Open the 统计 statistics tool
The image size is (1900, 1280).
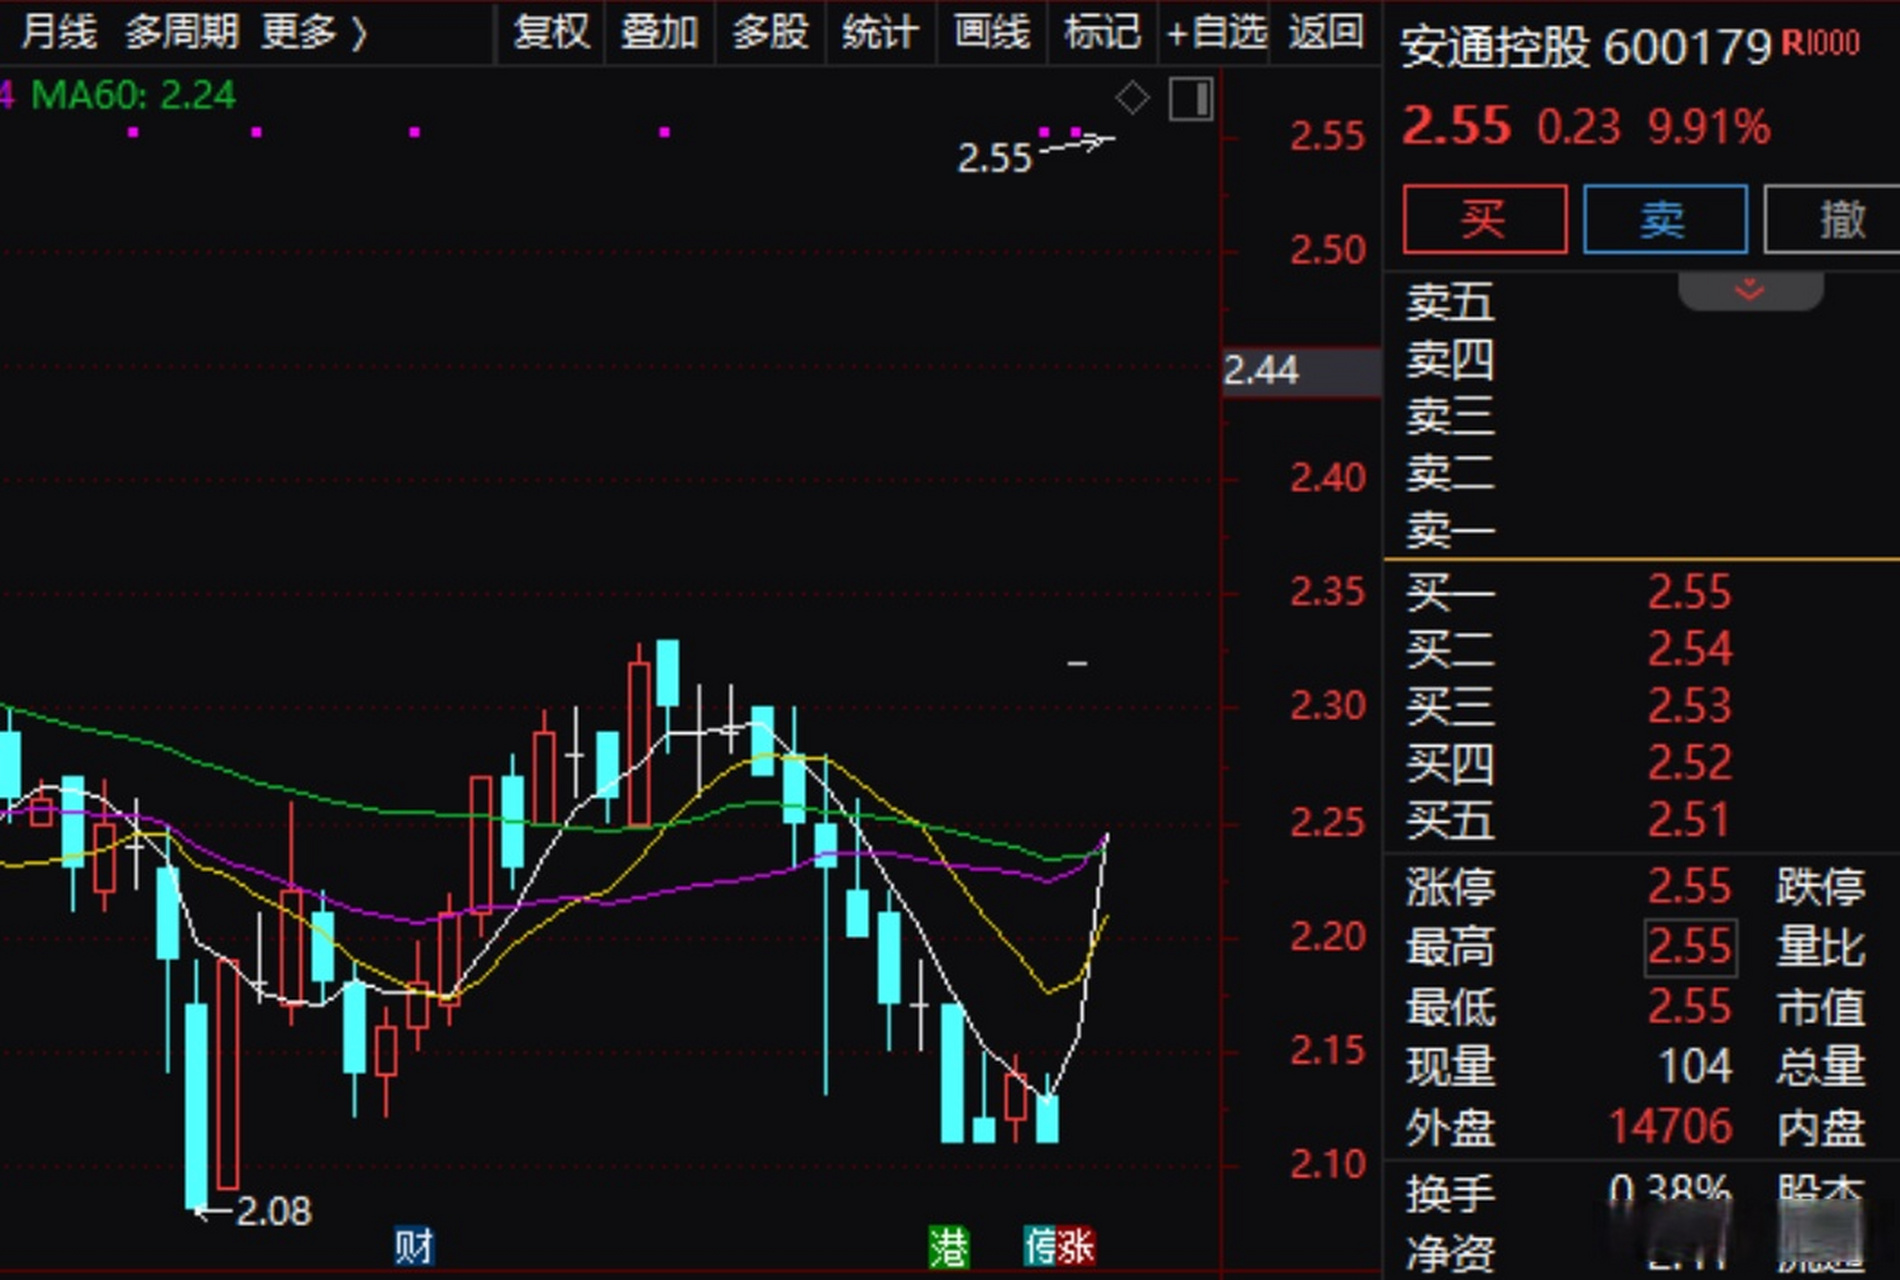[880, 32]
